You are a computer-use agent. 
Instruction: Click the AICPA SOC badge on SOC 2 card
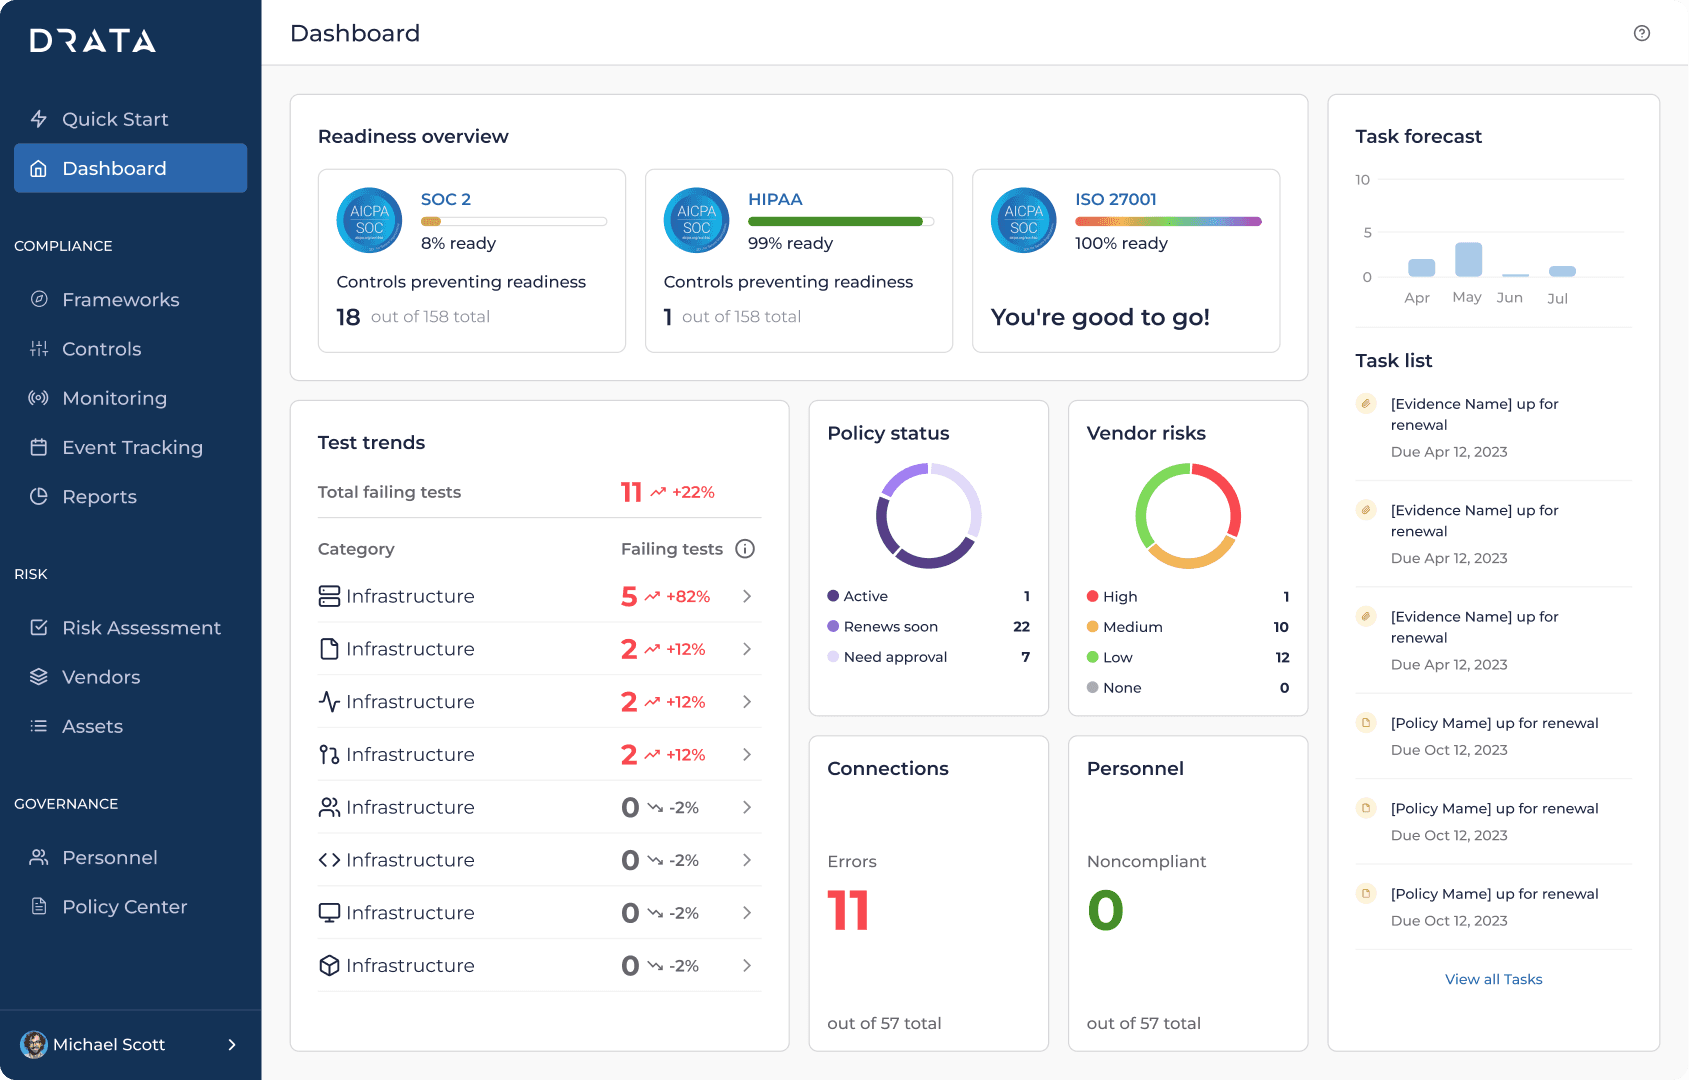click(369, 220)
